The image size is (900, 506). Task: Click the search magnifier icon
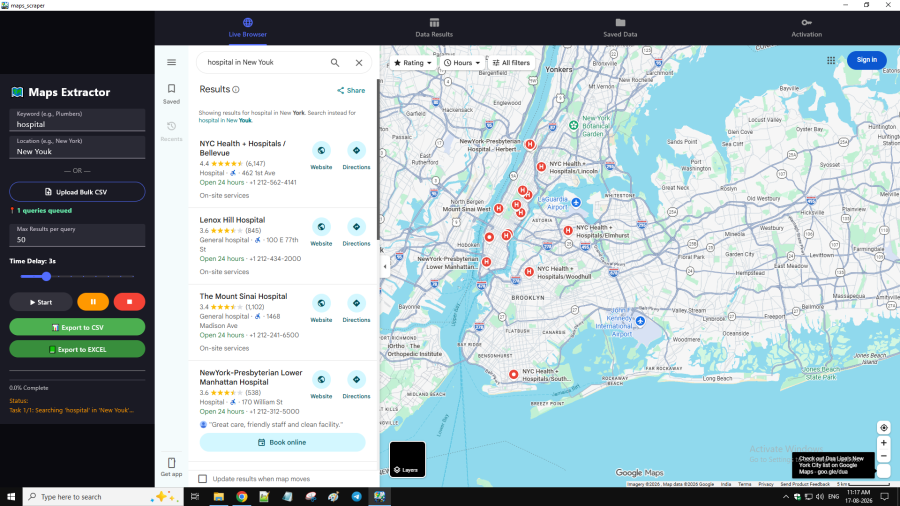(x=335, y=63)
